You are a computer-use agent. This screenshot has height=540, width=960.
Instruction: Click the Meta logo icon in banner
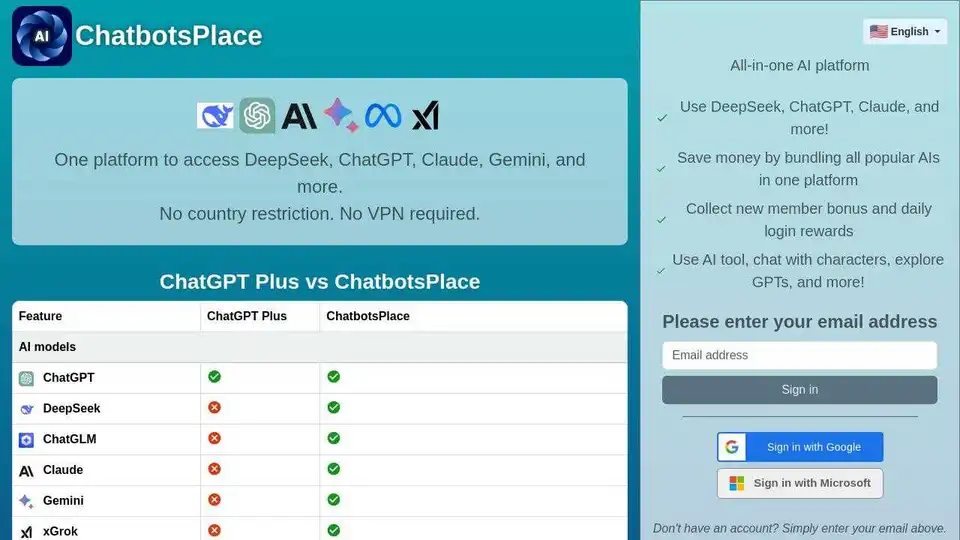tap(383, 116)
